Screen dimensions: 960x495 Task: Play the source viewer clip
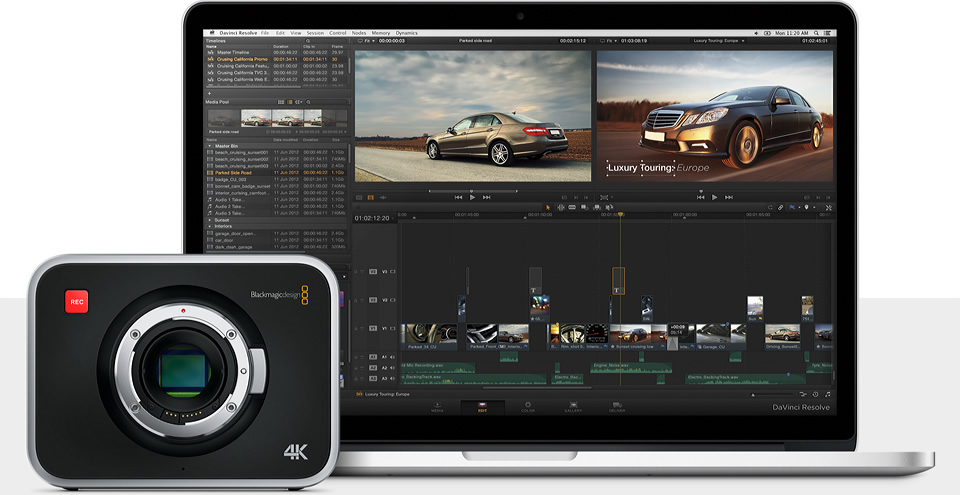click(x=472, y=197)
